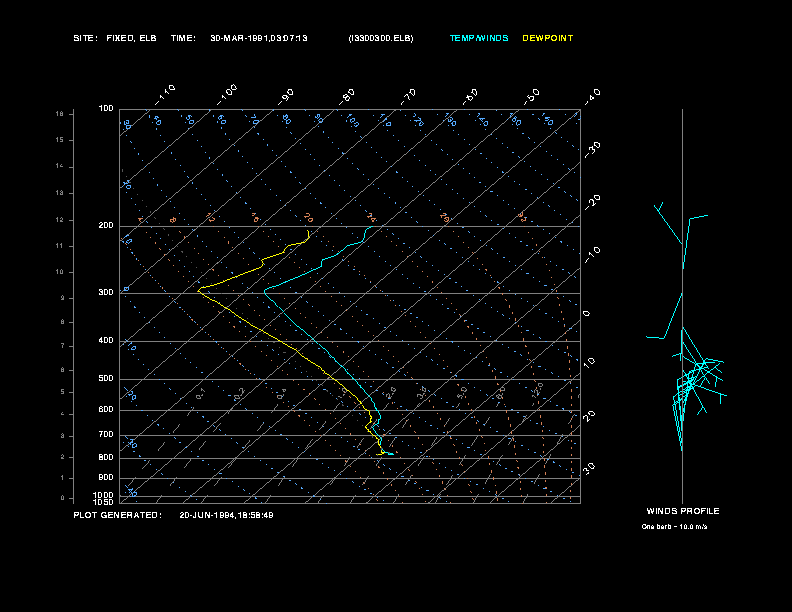Click the '-50' temperature label on top axis
This screenshot has width=792, height=612.
(x=531, y=96)
